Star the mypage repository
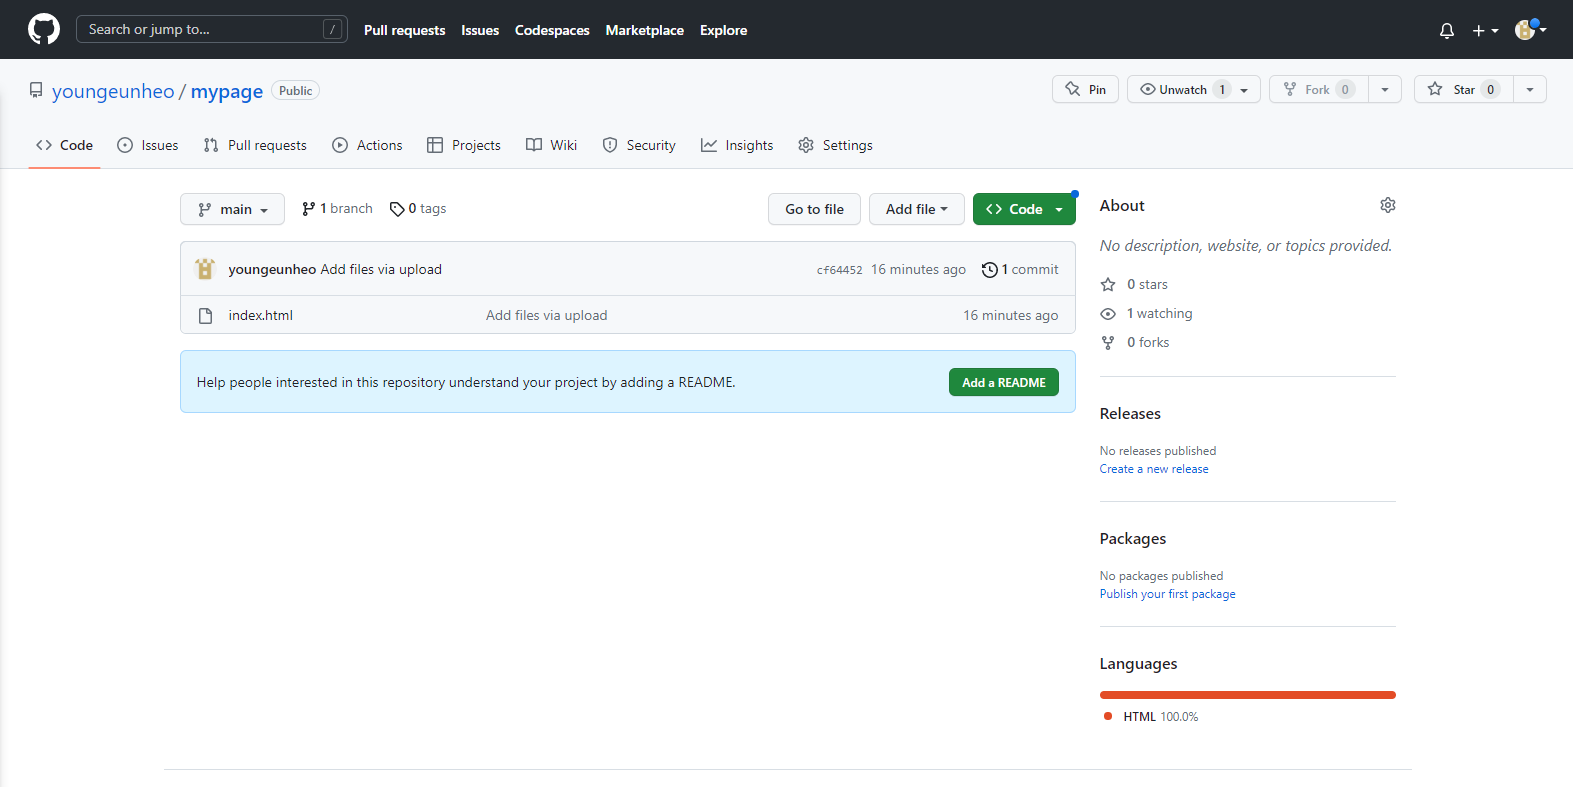This screenshot has height=787, width=1573. coord(1464,89)
